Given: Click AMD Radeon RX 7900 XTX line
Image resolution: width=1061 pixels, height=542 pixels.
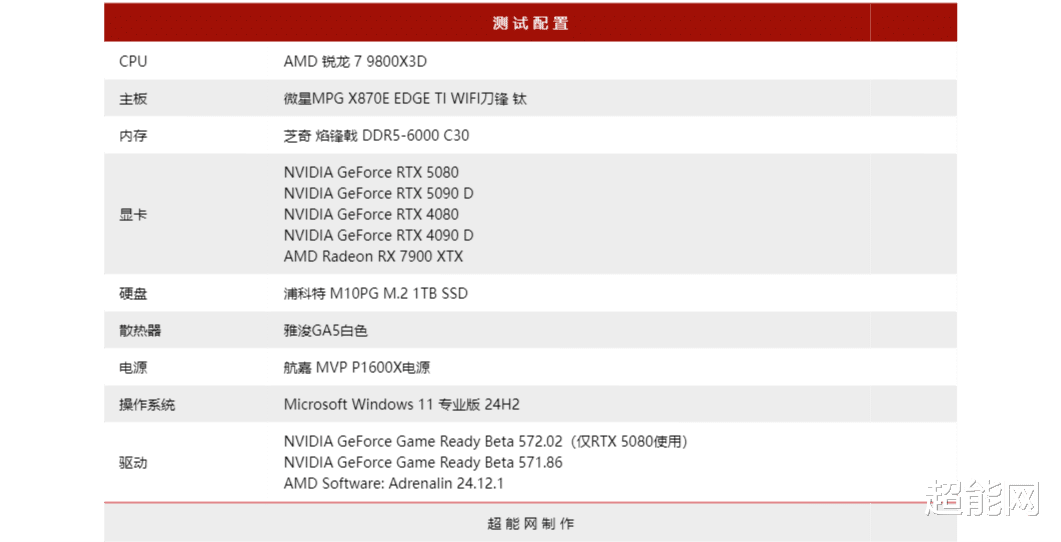Looking at the screenshot, I should [x=374, y=256].
